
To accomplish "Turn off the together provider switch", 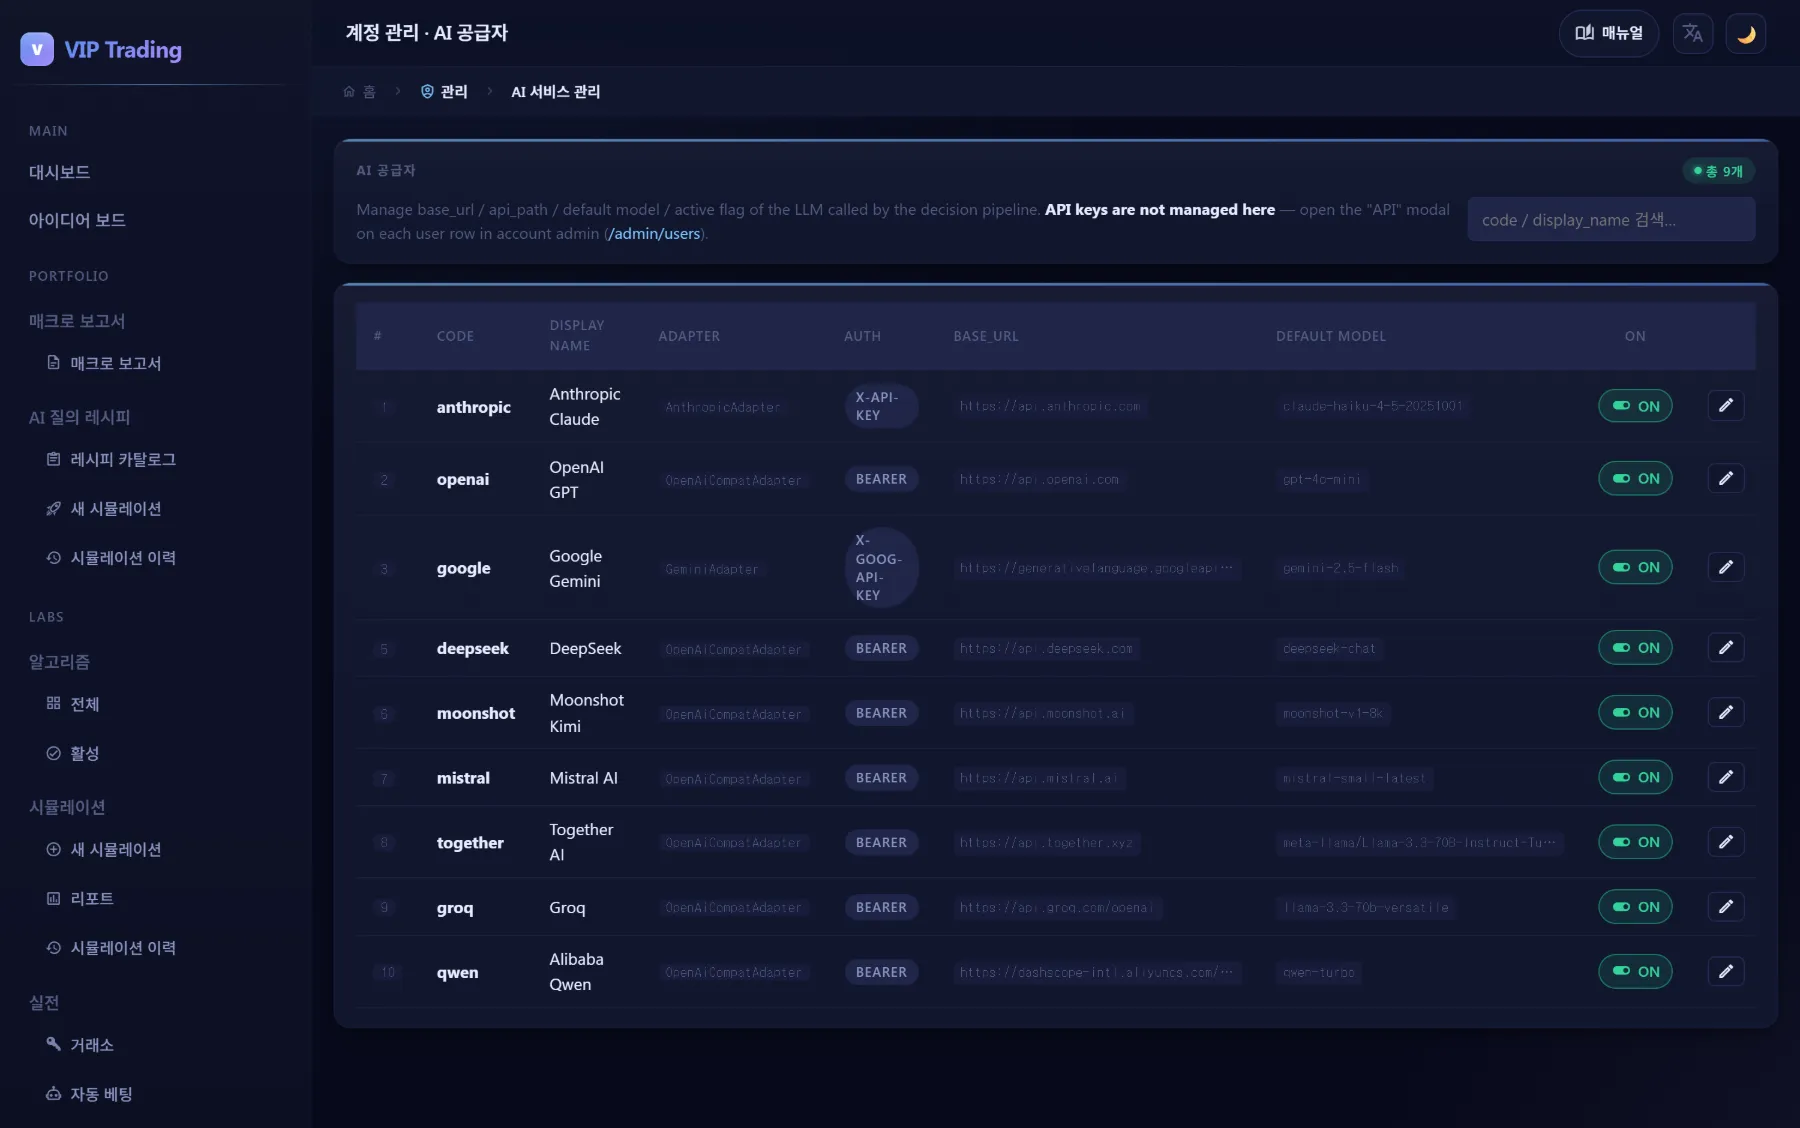I will click(x=1635, y=842).
